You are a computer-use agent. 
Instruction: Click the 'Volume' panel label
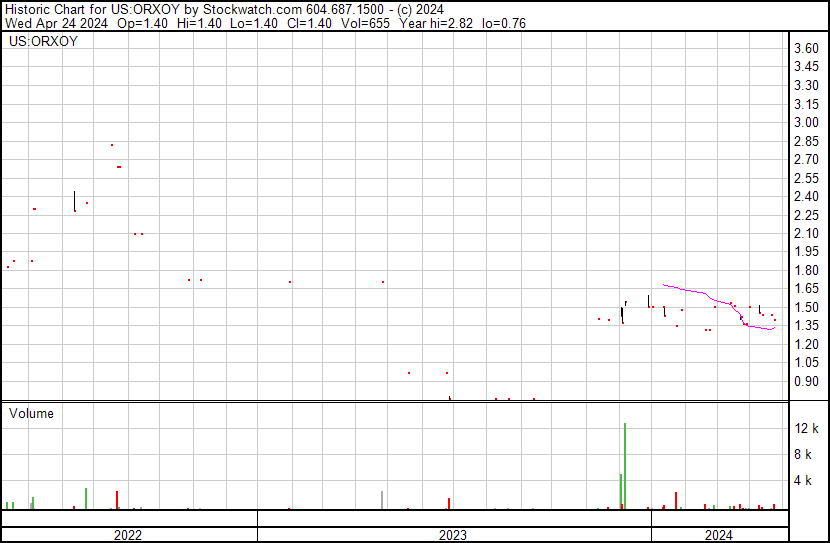coord(31,413)
